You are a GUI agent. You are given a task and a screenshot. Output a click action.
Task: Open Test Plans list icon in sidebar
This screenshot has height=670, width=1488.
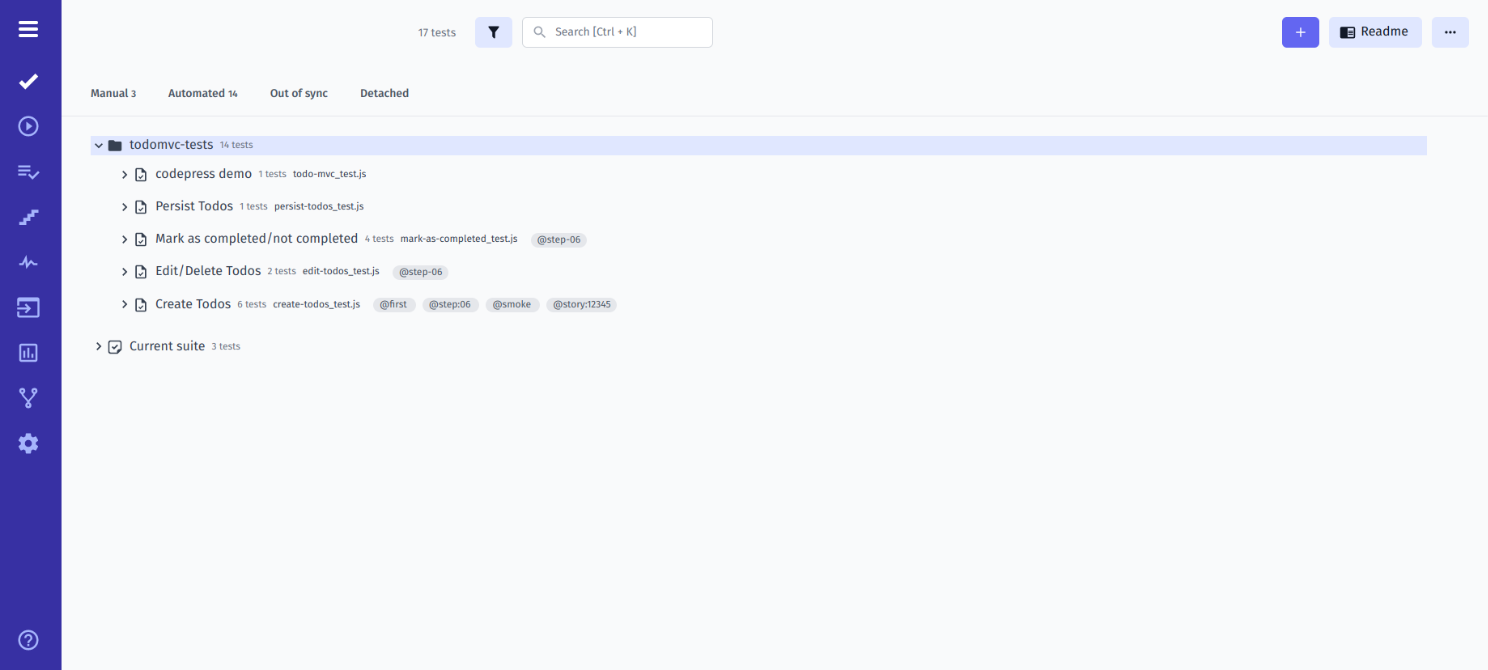[x=28, y=171]
